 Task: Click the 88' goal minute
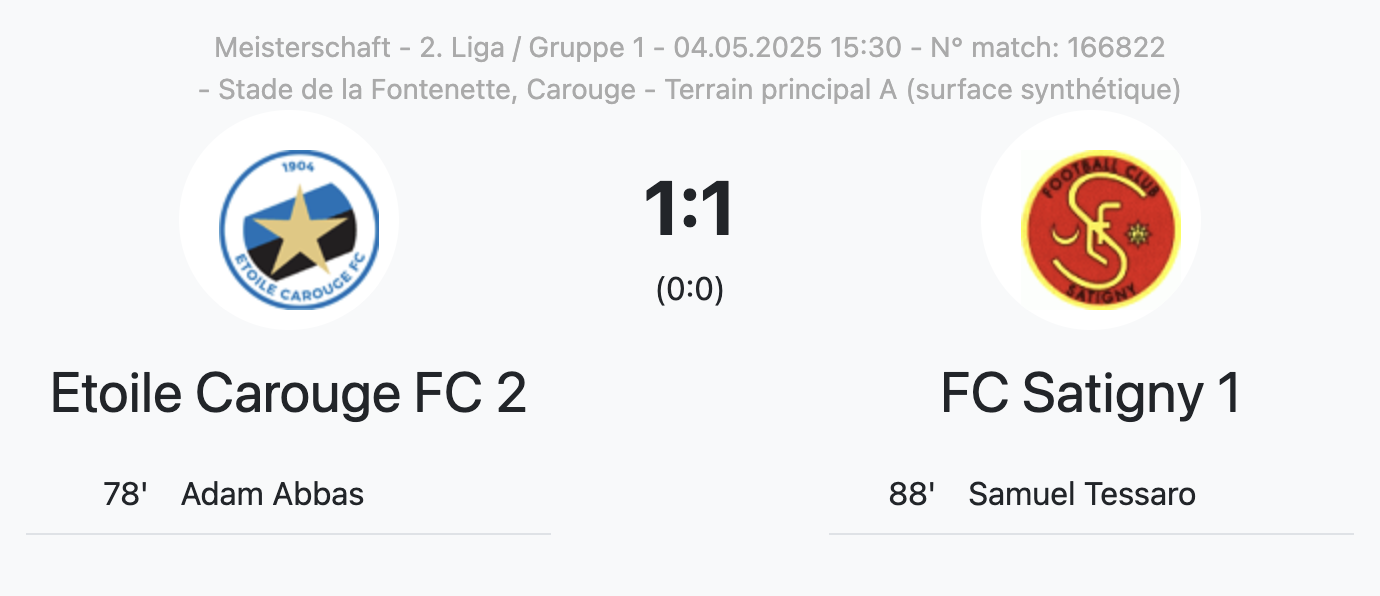point(912,494)
